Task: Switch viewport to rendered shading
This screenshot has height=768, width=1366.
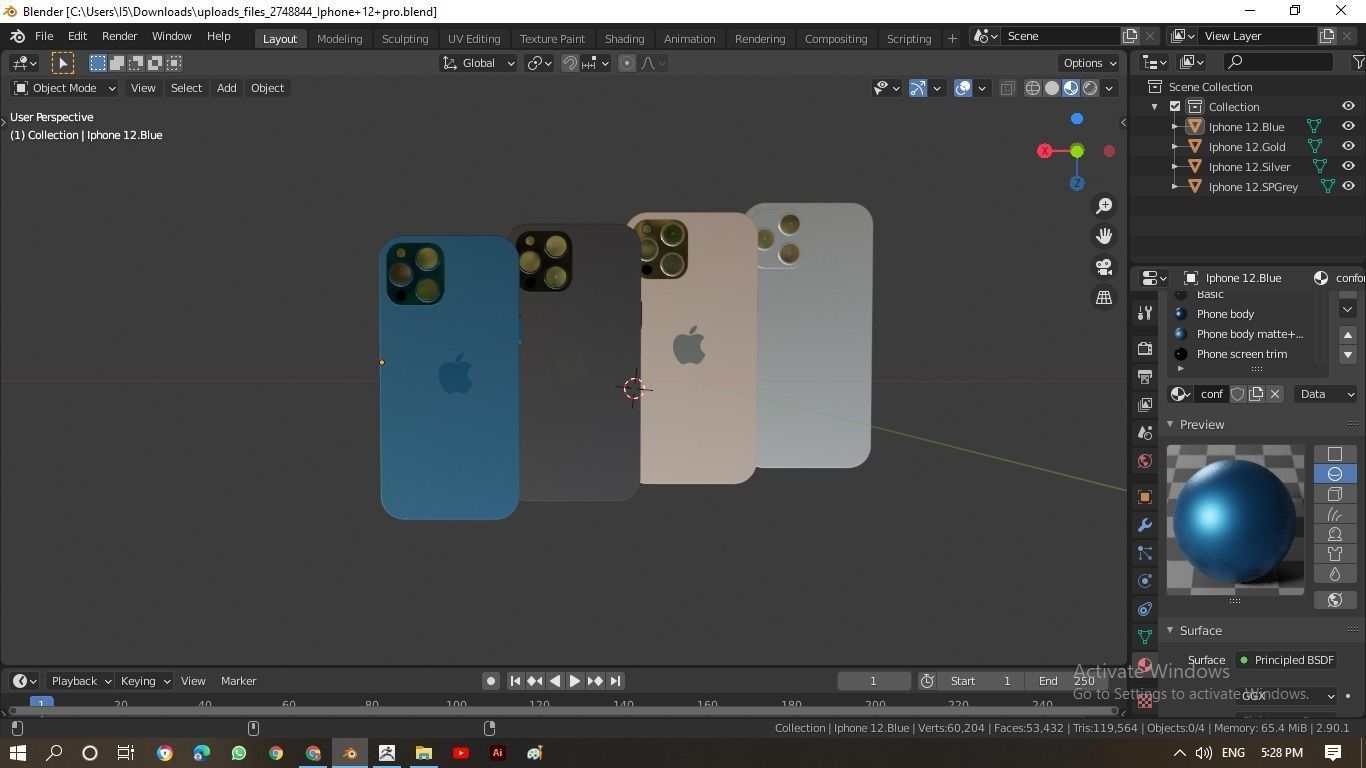Action: 1090,88
